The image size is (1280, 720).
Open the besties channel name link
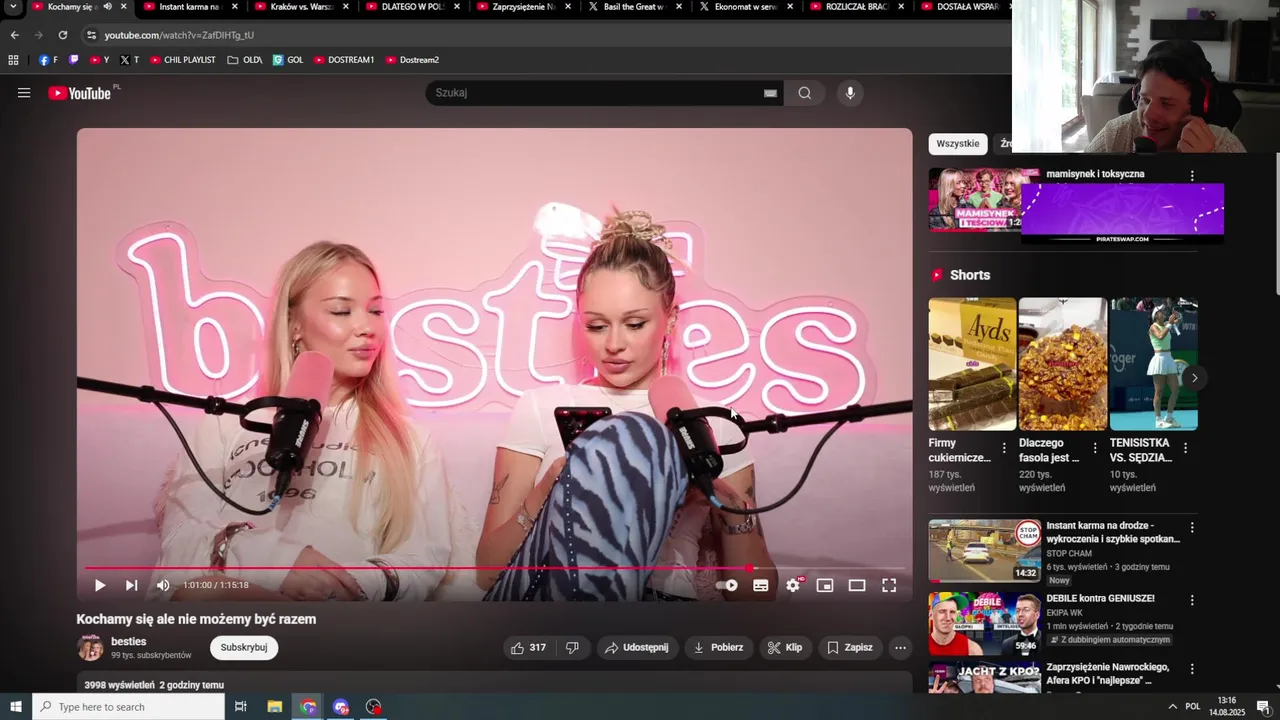[129, 642]
